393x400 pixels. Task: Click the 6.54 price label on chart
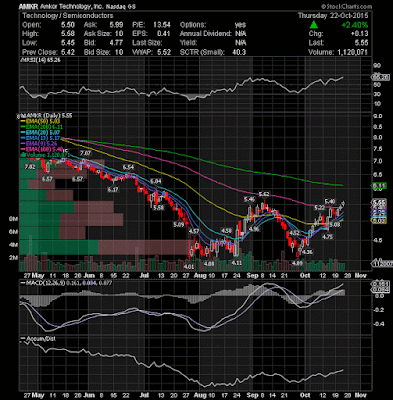point(128,167)
